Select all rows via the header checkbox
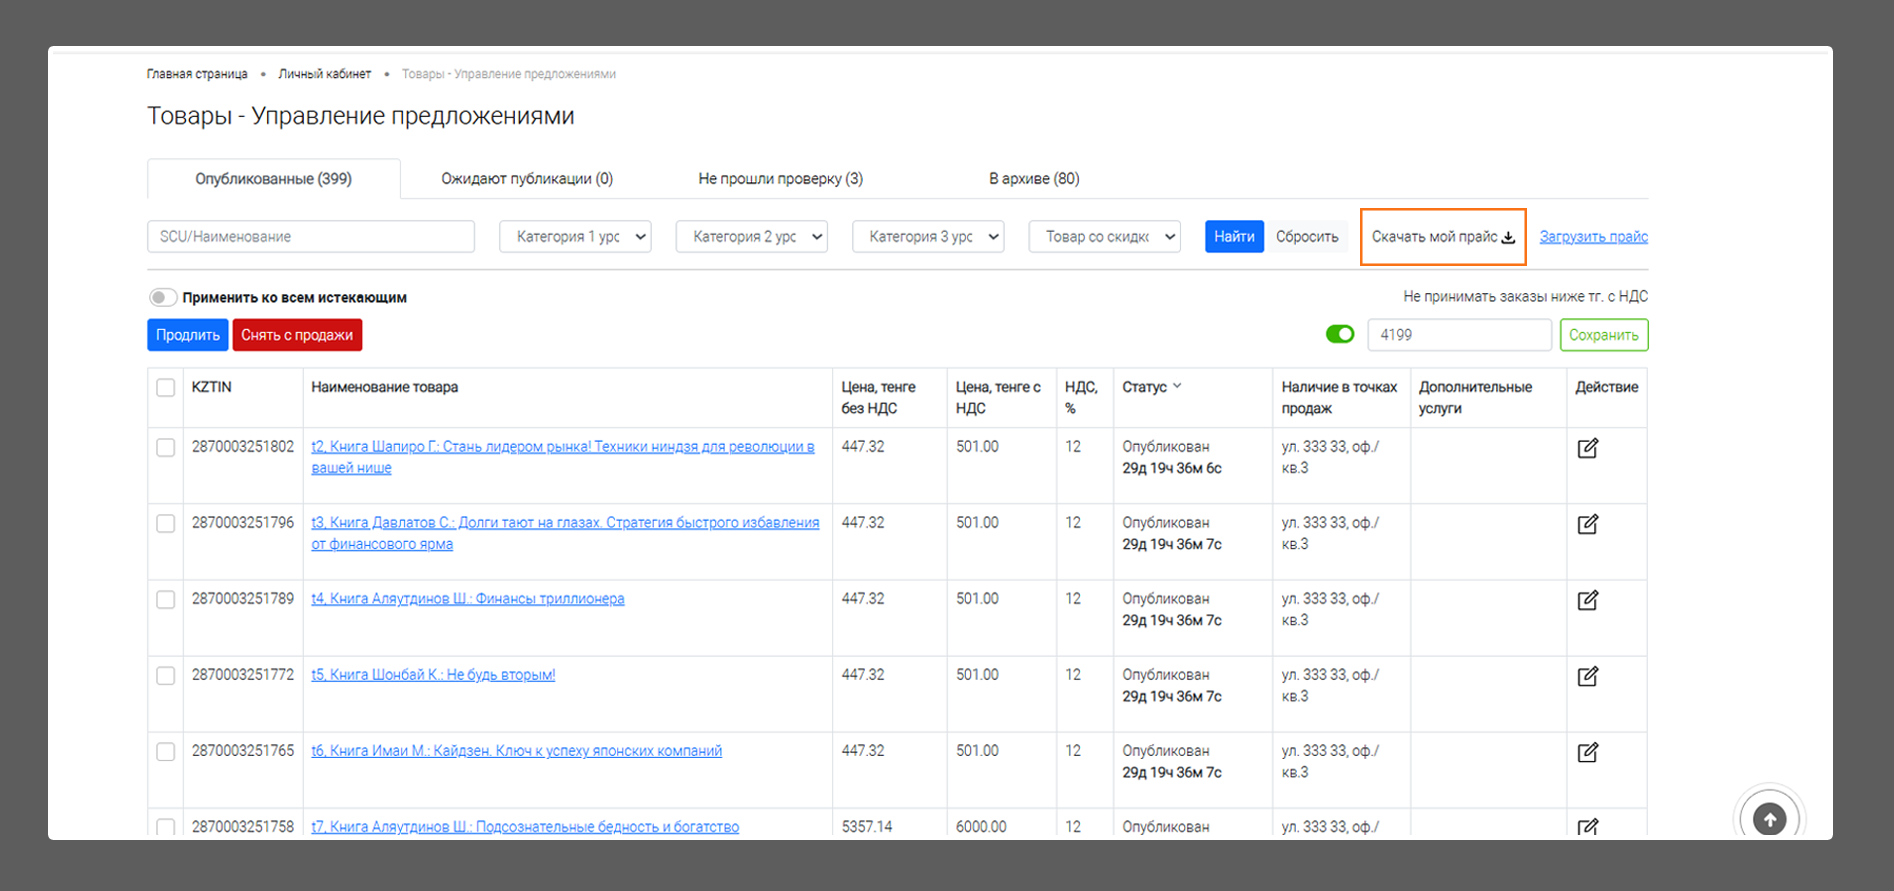Image resolution: width=1894 pixels, height=891 pixels. click(x=166, y=388)
